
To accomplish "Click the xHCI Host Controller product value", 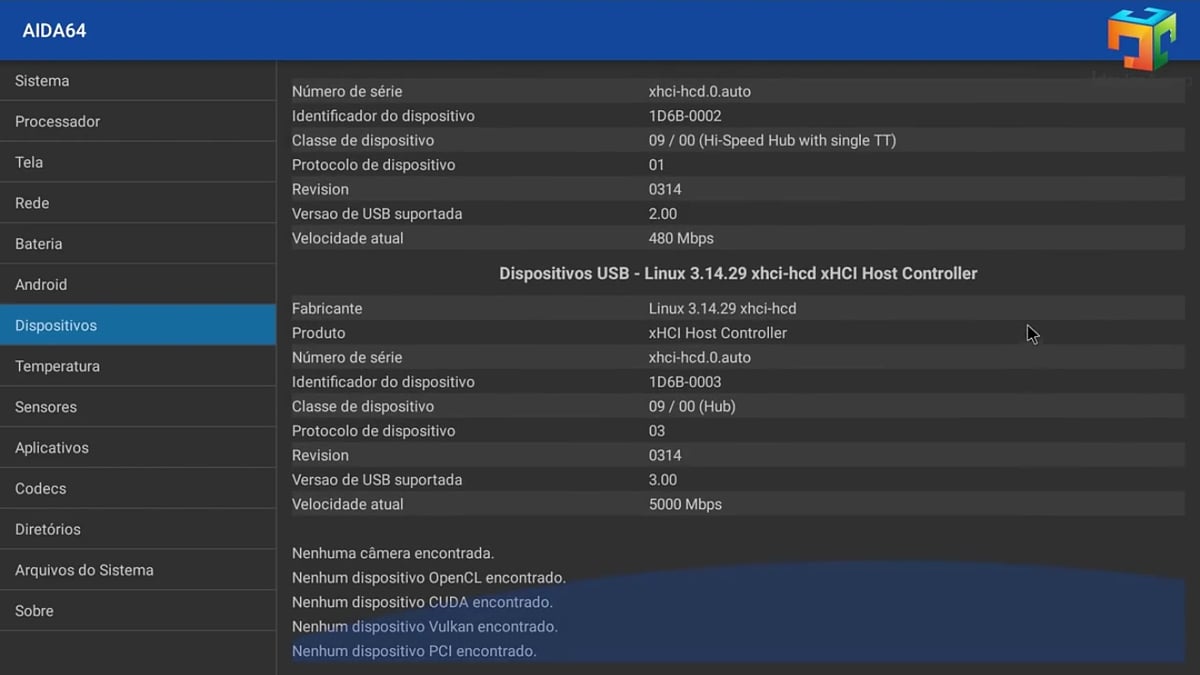I will [x=718, y=333].
